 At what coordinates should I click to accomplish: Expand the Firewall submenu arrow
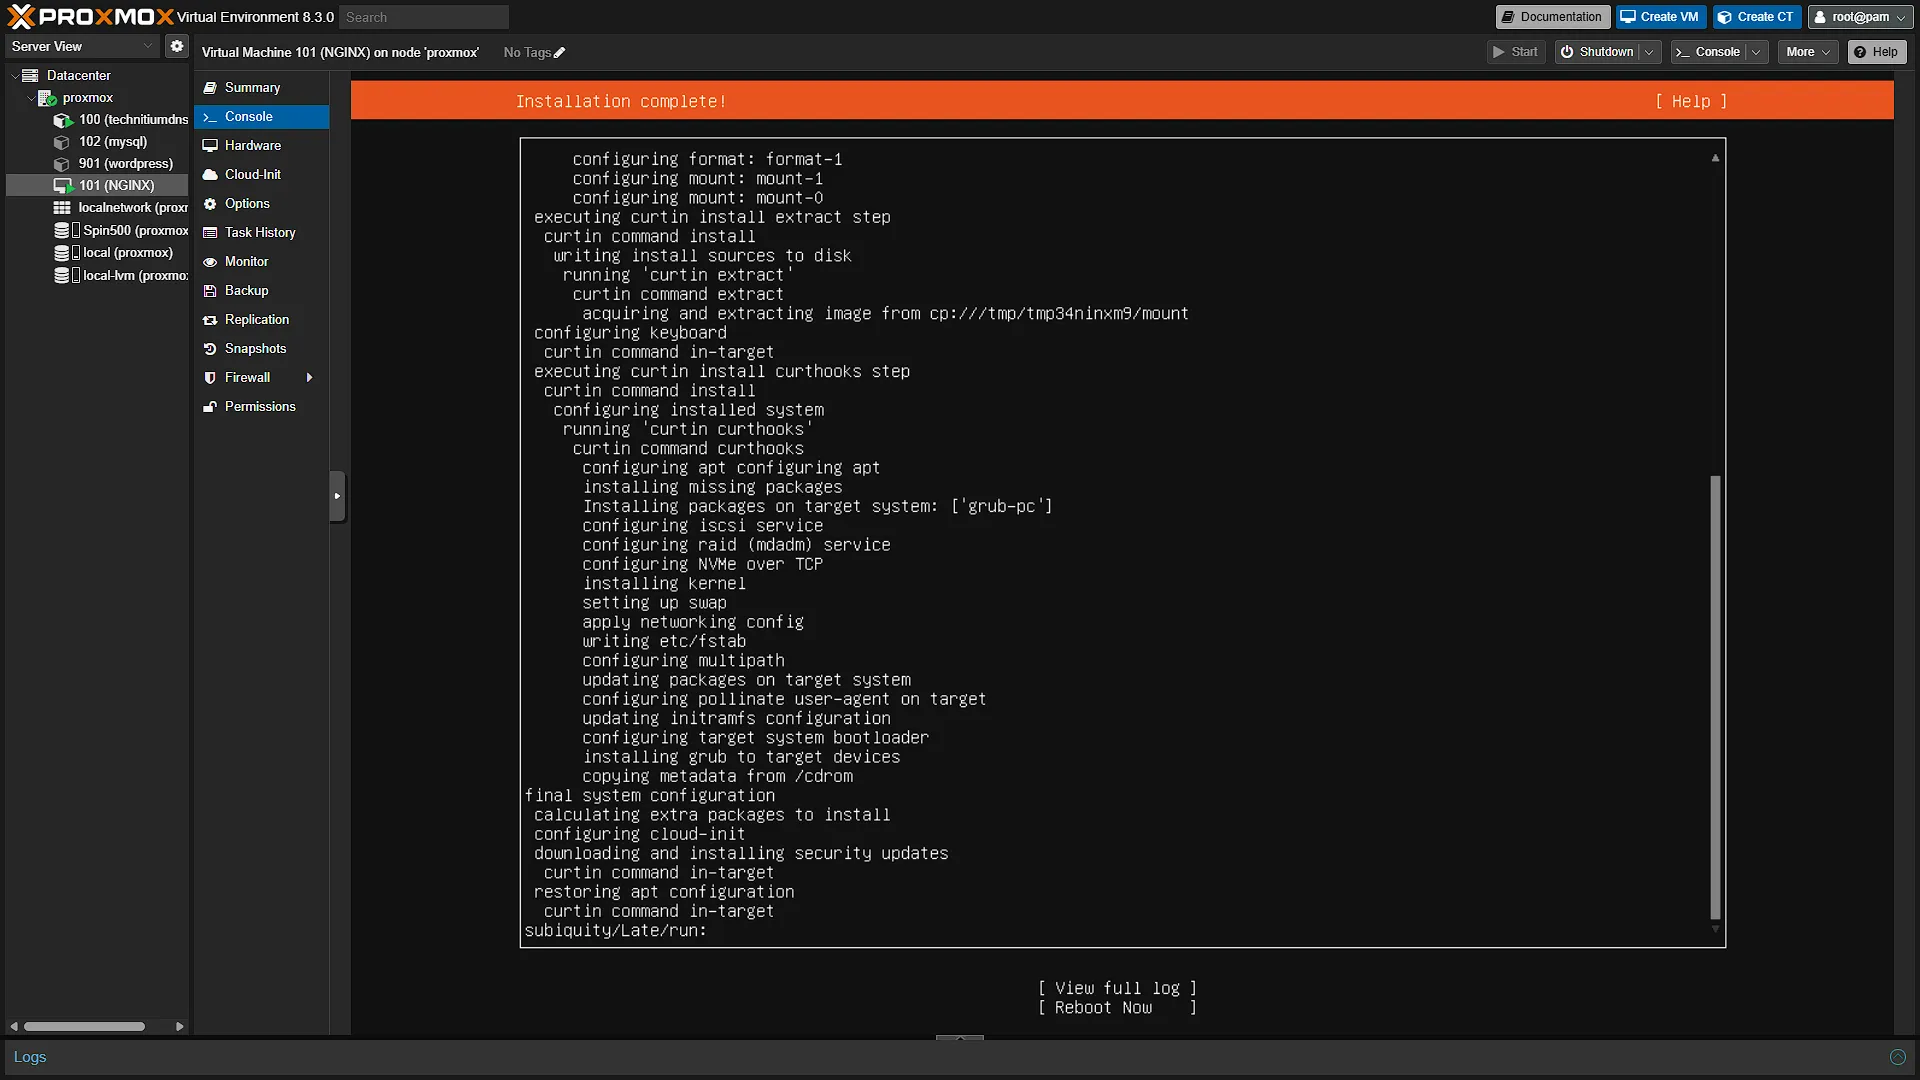309,378
